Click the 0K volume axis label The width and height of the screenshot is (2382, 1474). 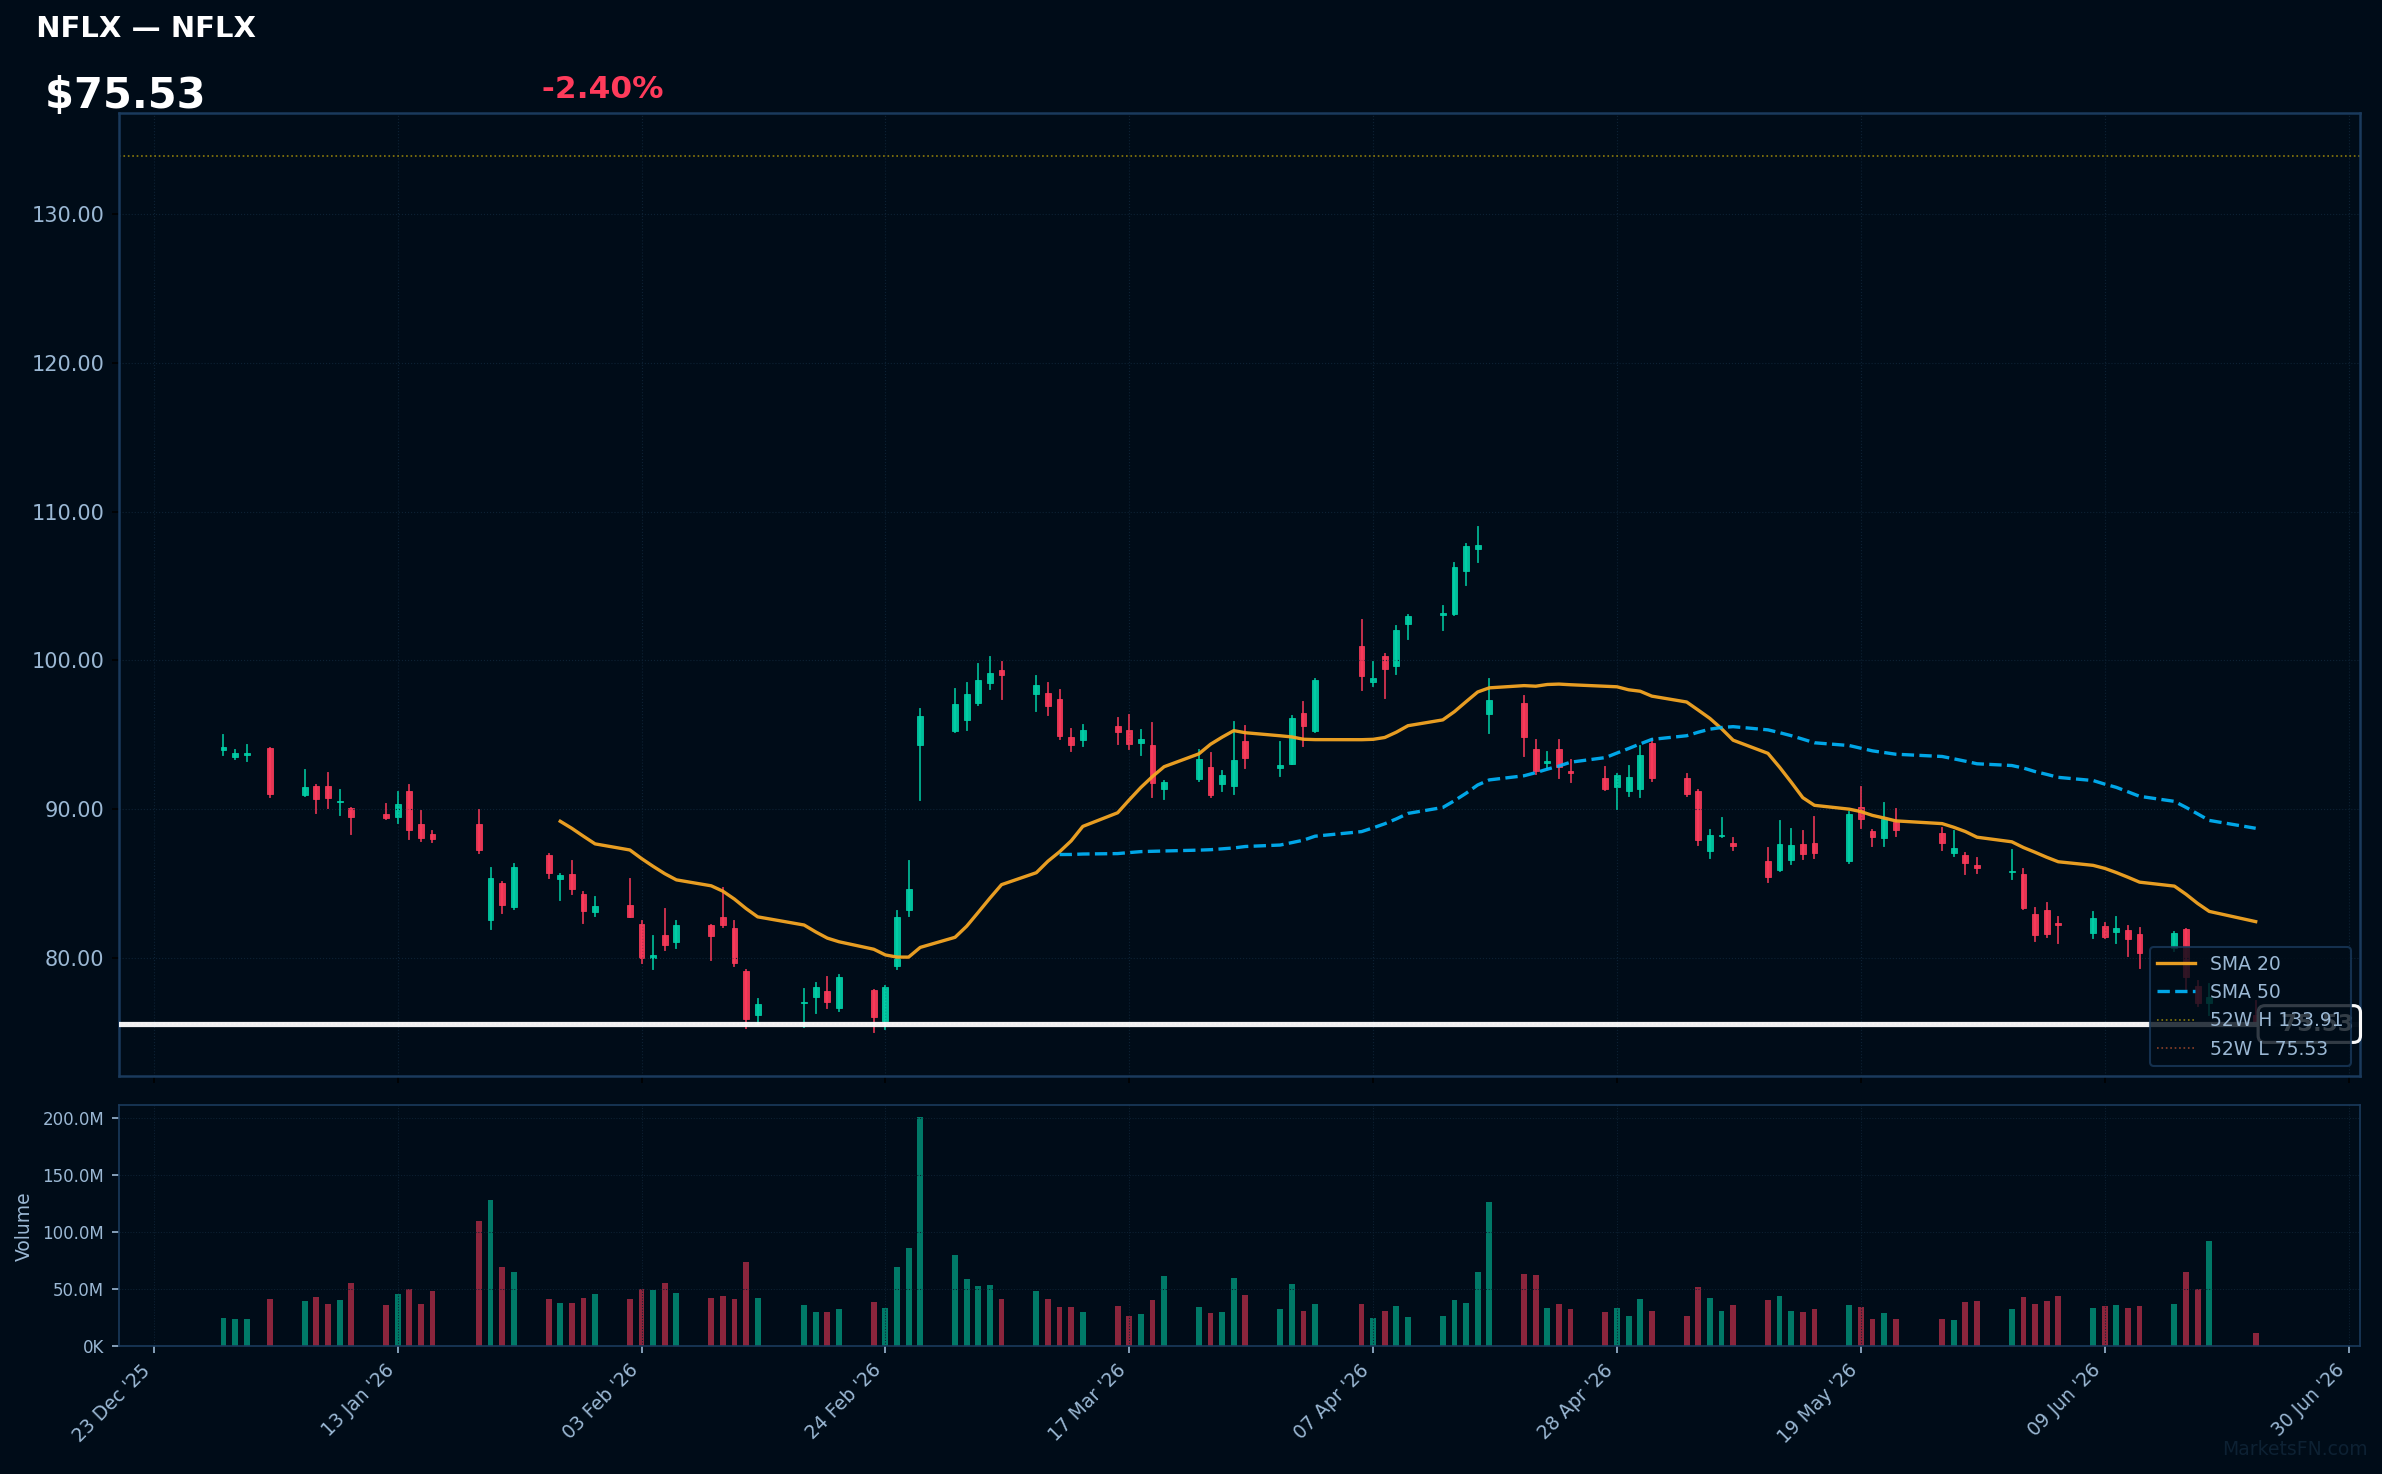93,1347
